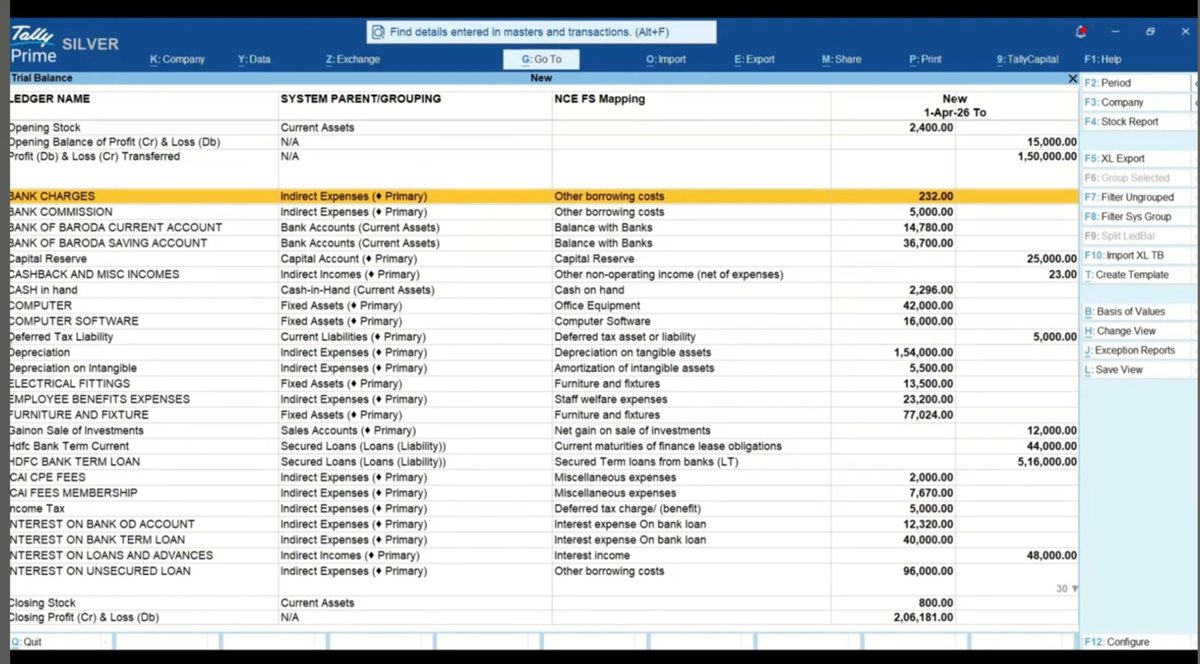Click F5: XL Export button
Viewport: 1200px width, 664px height.
coord(1137,158)
